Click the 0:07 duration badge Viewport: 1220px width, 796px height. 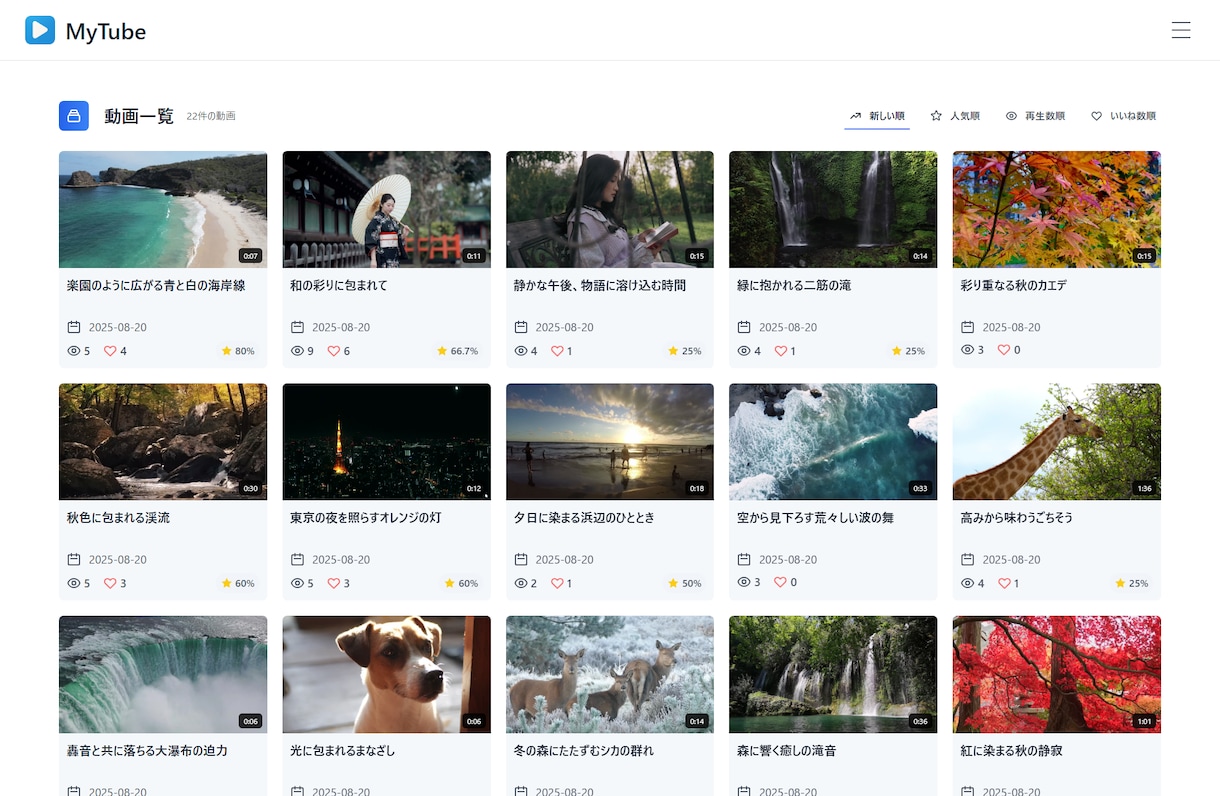pos(251,256)
